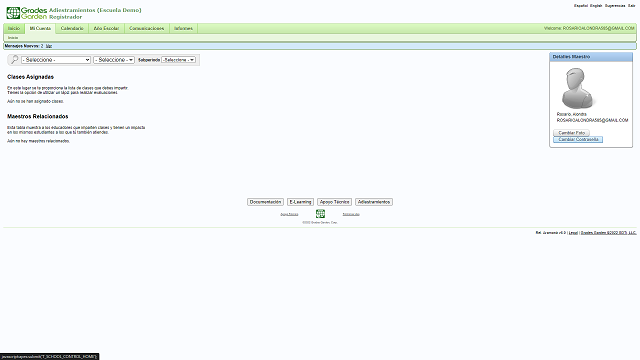
Task: Click the Adiestramientos (Escuela Demo) title
Action: (95, 10)
